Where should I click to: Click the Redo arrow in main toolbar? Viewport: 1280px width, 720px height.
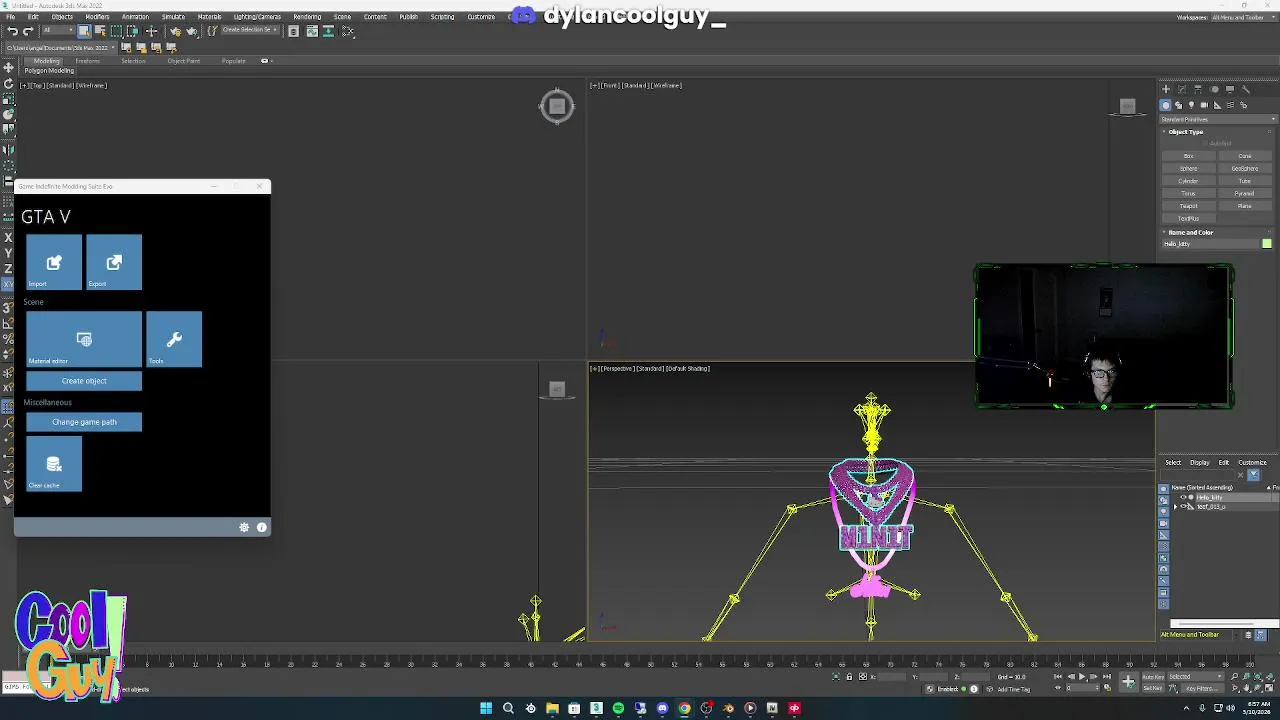coord(27,31)
